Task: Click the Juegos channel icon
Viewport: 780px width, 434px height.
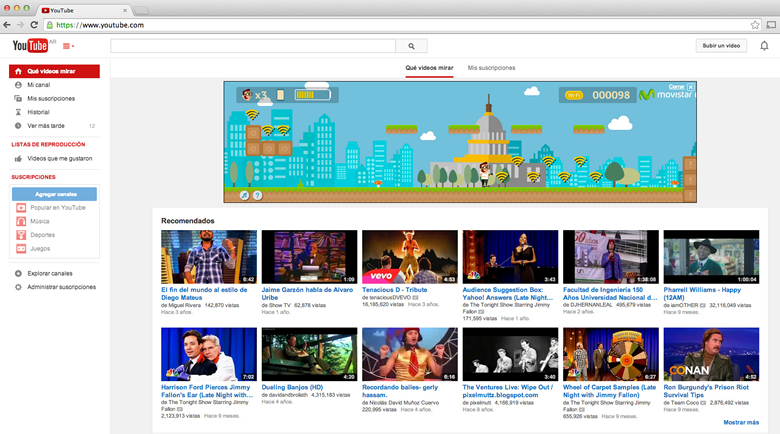Action: (x=21, y=249)
